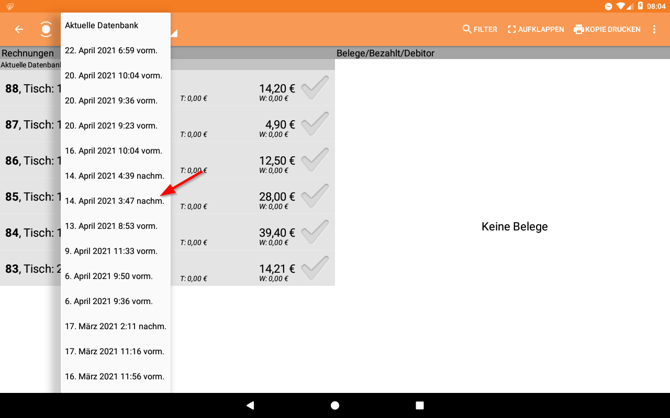Tap the Android recent apps square

pos(420,405)
